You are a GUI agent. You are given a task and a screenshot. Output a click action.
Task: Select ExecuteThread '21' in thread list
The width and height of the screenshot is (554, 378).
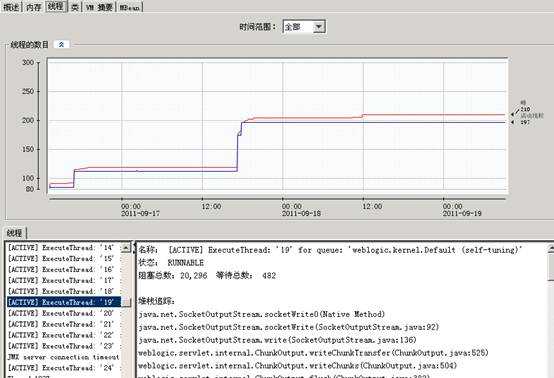[x=64, y=324]
